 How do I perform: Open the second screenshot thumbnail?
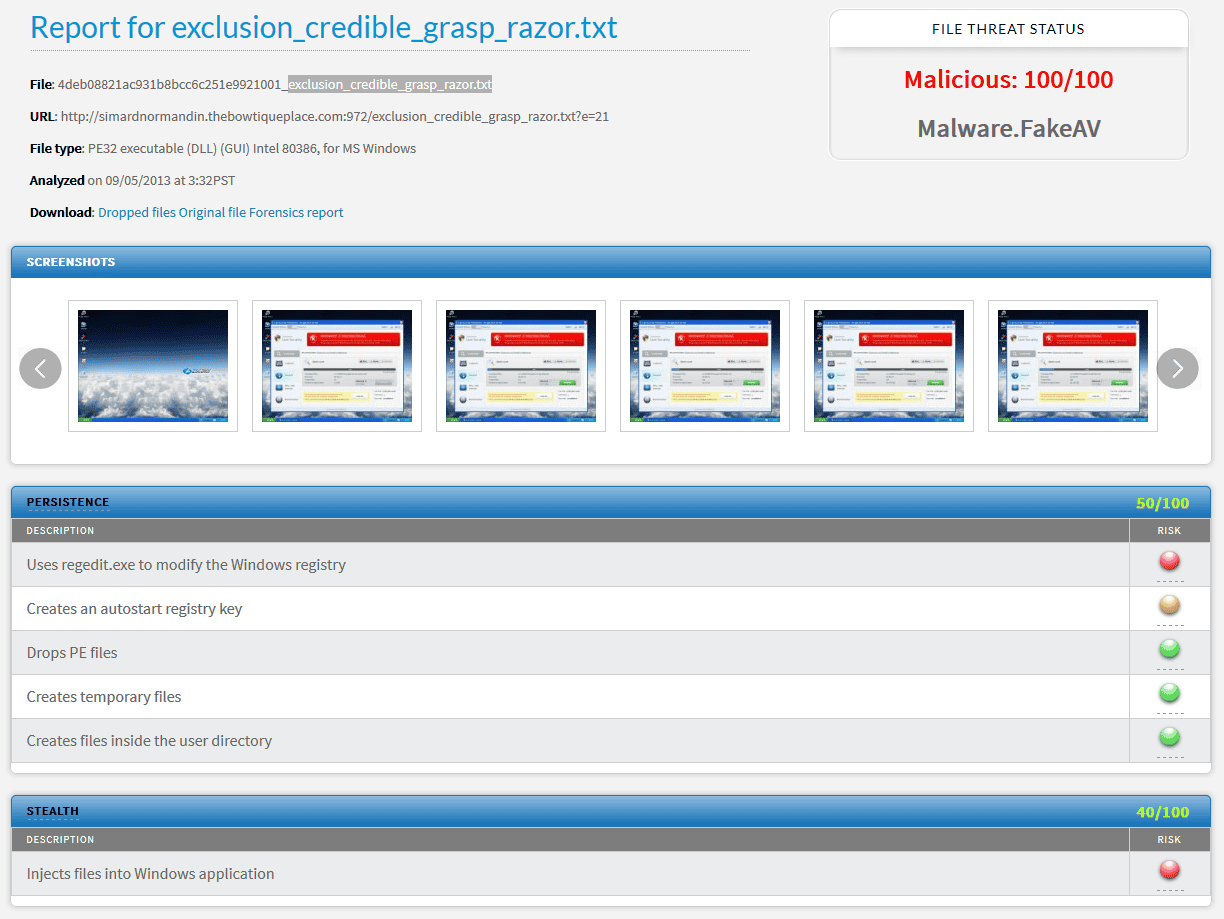(337, 366)
